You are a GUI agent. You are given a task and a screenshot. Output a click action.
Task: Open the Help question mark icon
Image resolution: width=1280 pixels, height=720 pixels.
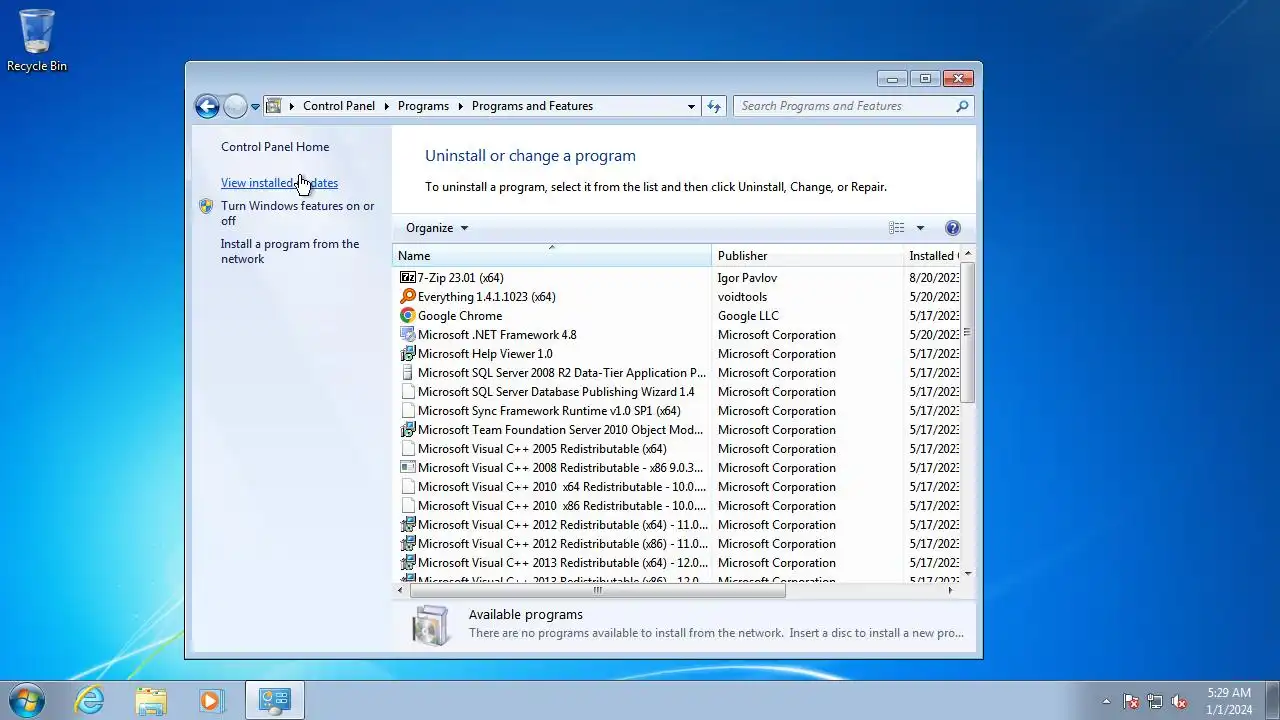pos(952,228)
